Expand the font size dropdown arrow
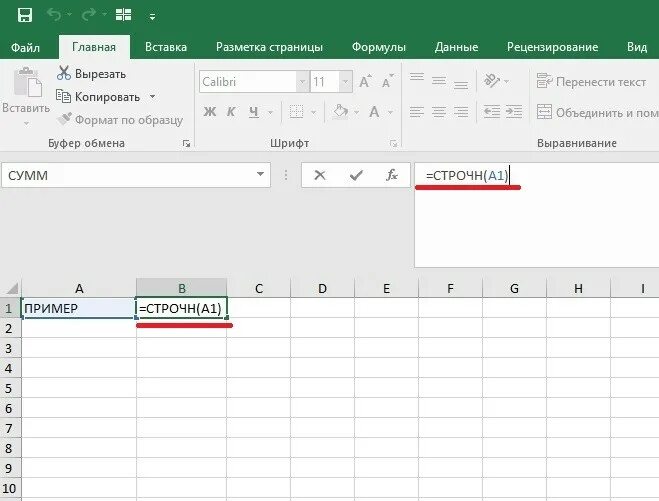This screenshot has width=659, height=501. 345,82
